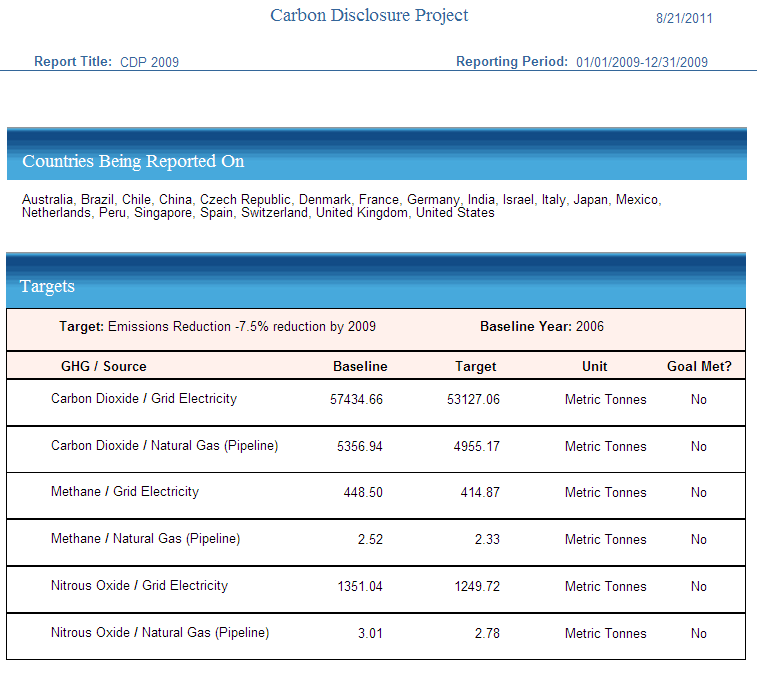Viewport: 770px width, 673px height.
Task: Click baseline value 1351.04
Action: point(360,587)
